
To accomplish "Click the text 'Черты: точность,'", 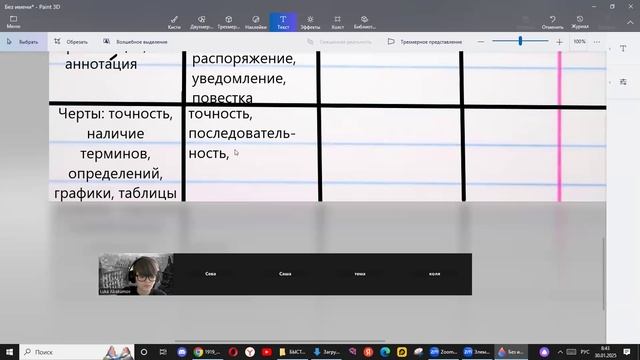I will coord(116,113).
